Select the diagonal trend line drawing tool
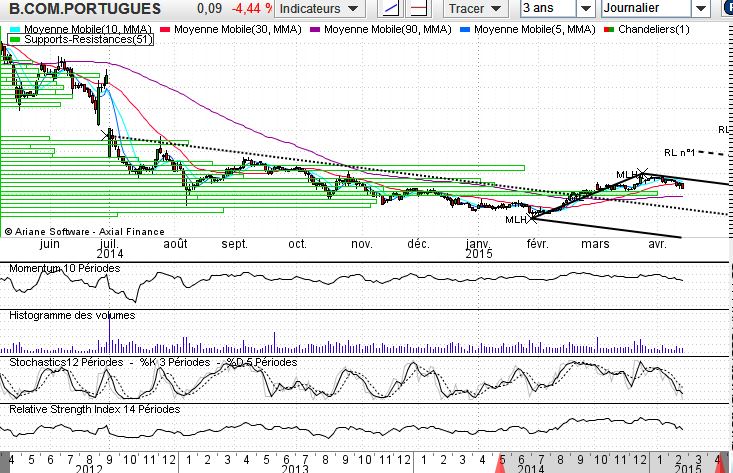This screenshot has width=733, height=473. tap(394, 9)
